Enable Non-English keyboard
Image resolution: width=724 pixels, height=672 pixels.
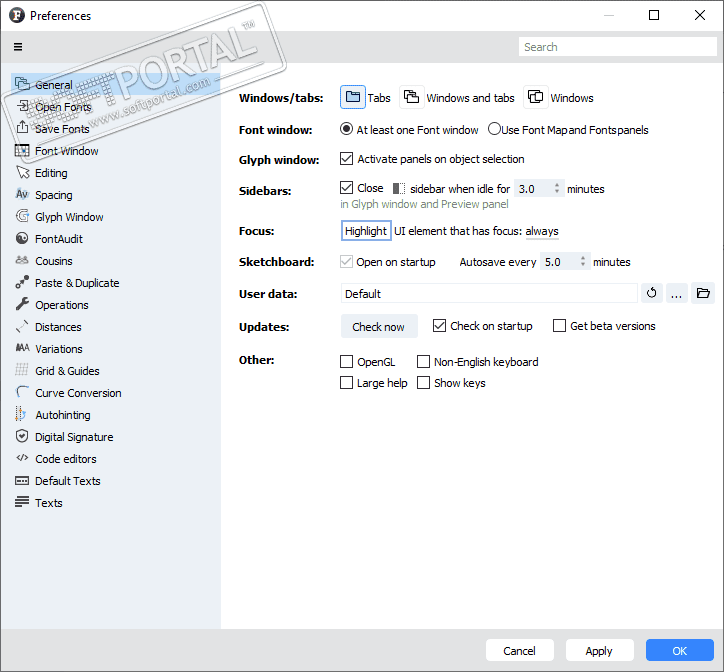click(x=423, y=362)
